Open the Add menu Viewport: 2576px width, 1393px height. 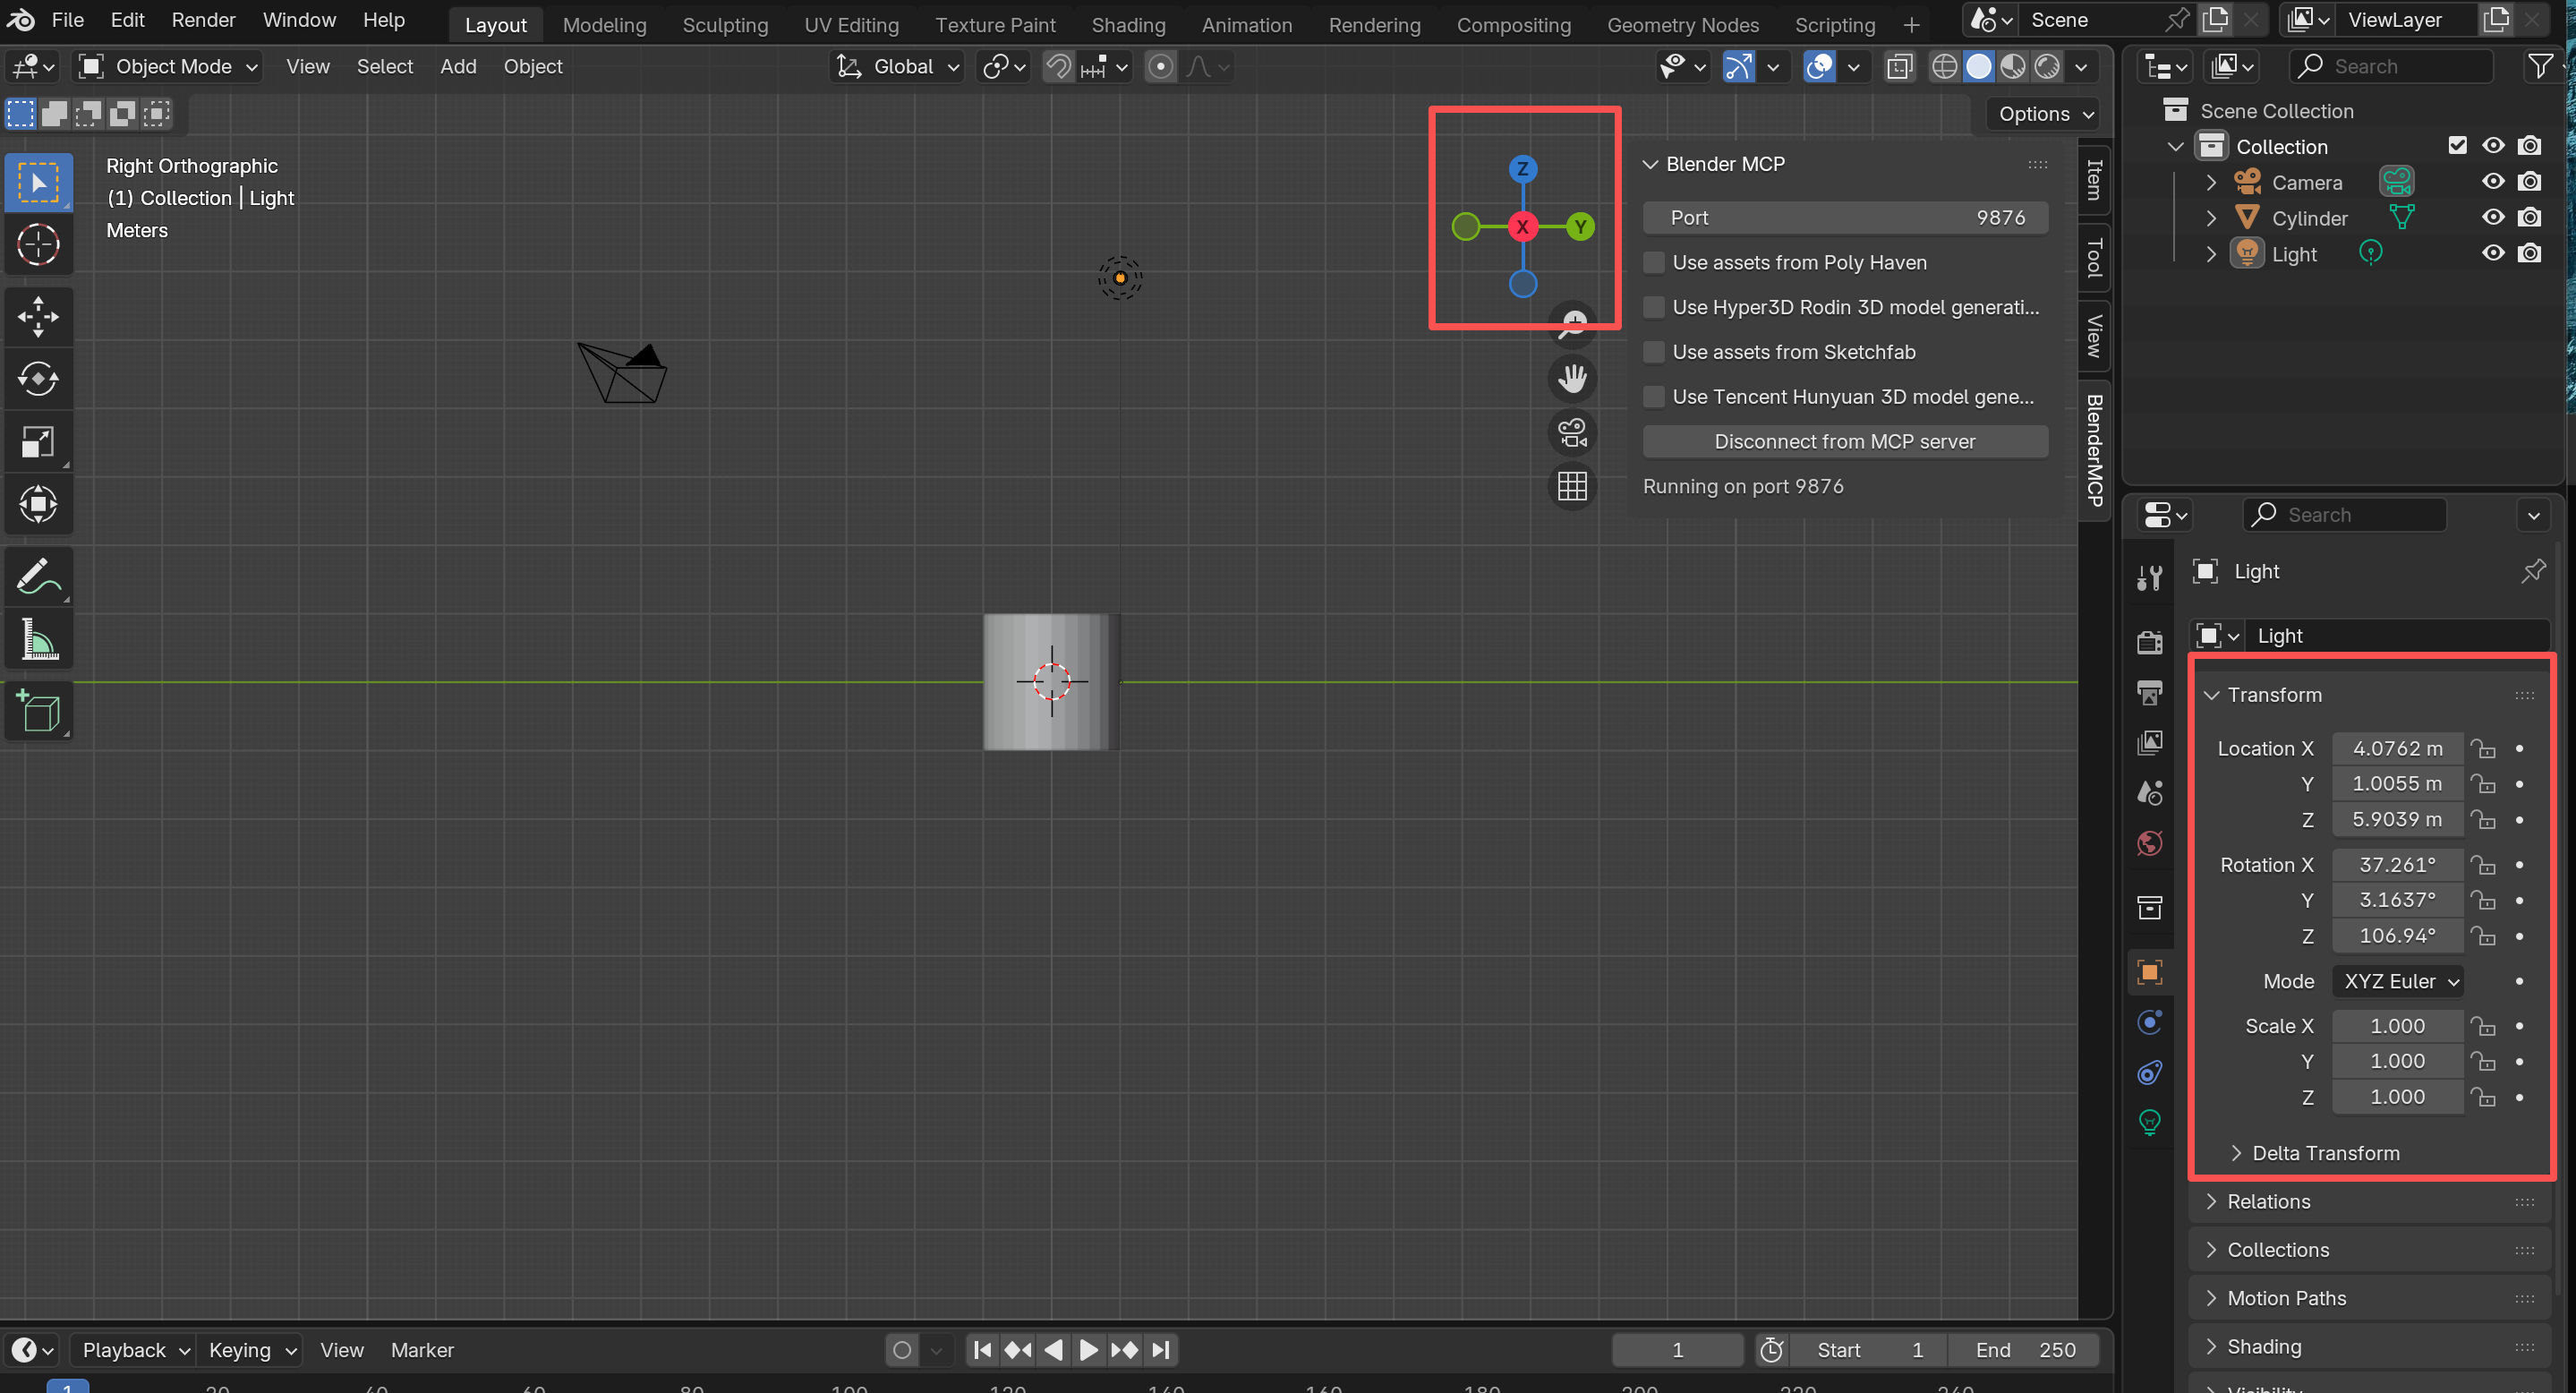coord(457,66)
